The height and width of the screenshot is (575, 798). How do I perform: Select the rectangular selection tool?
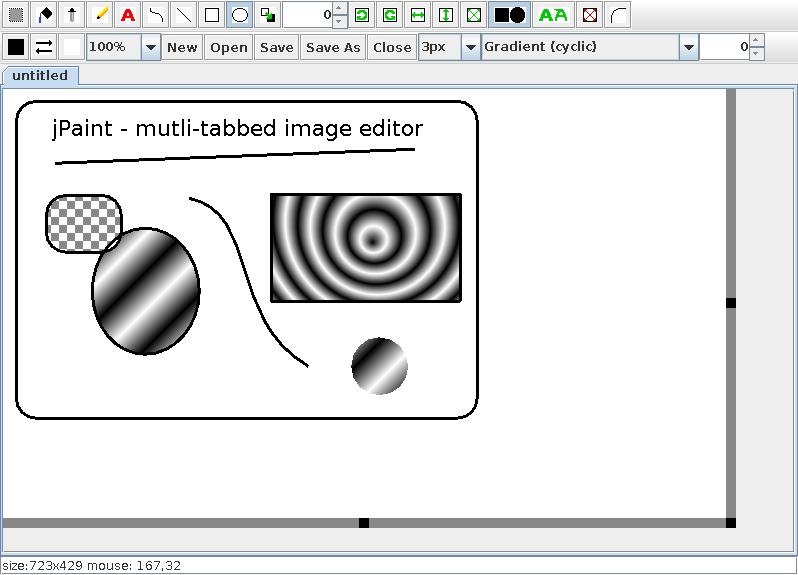click(x=16, y=15)
